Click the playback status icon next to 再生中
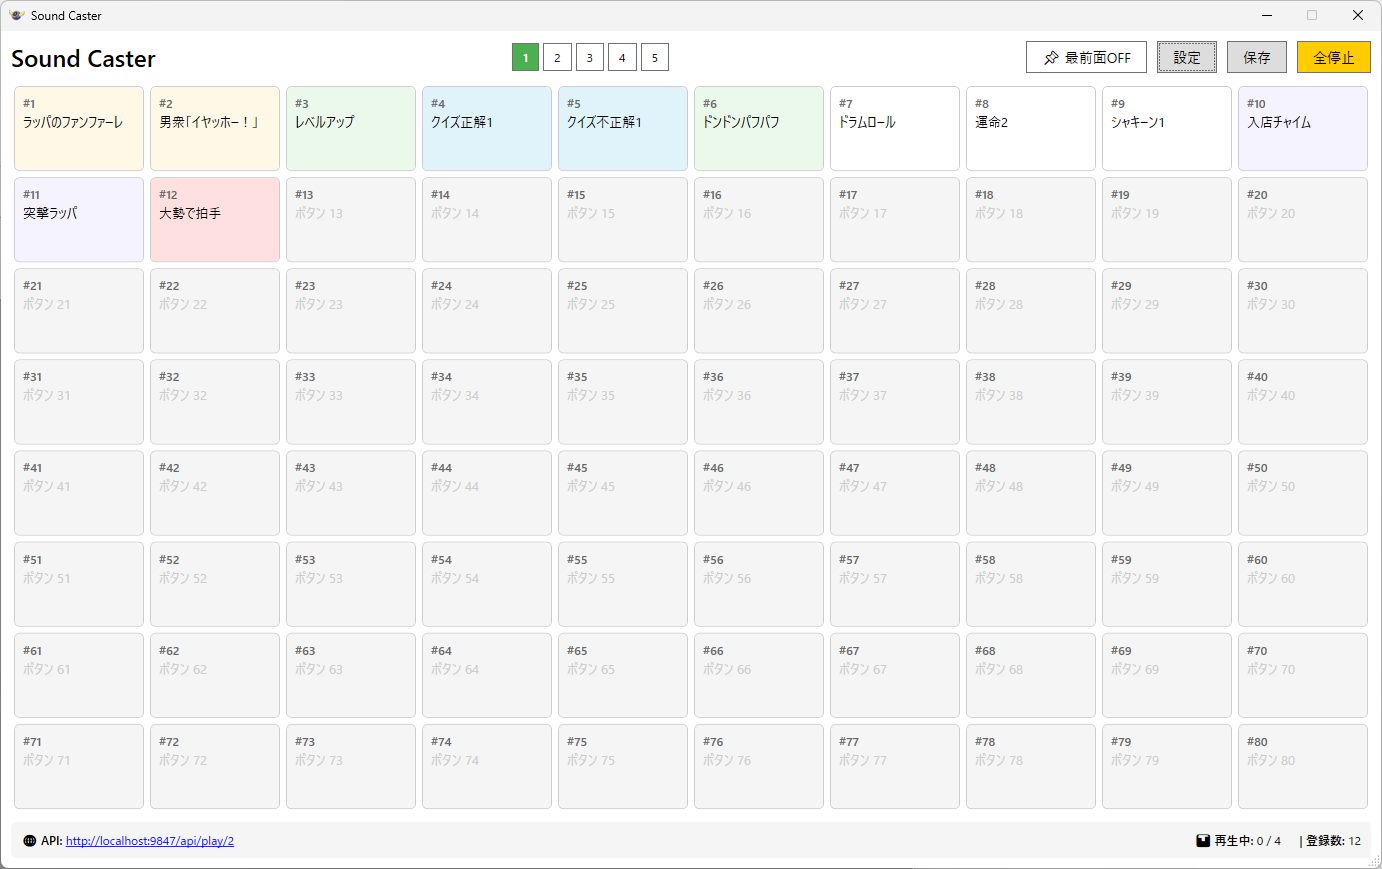Viewport: 1382px width, 869px height. [1203, 840]
